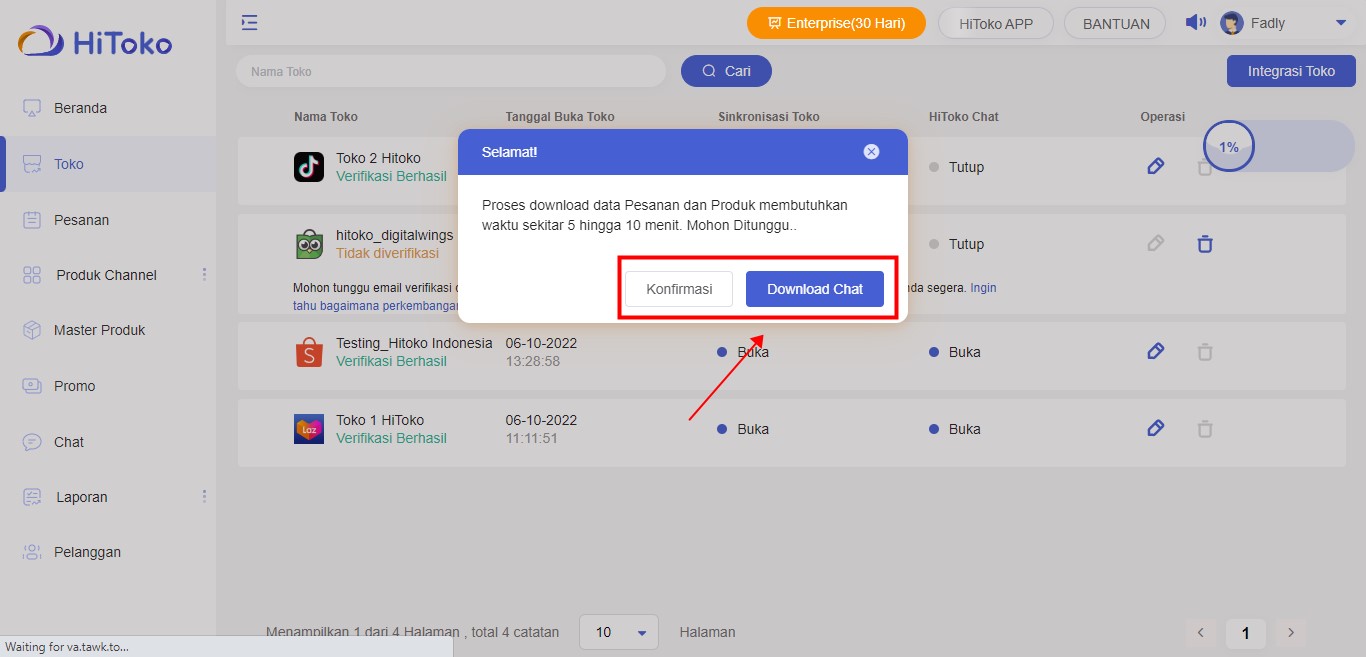Edit Toko 1 HiToko store
Viewport: 1366px width, 657px height.
point(1155,428)
